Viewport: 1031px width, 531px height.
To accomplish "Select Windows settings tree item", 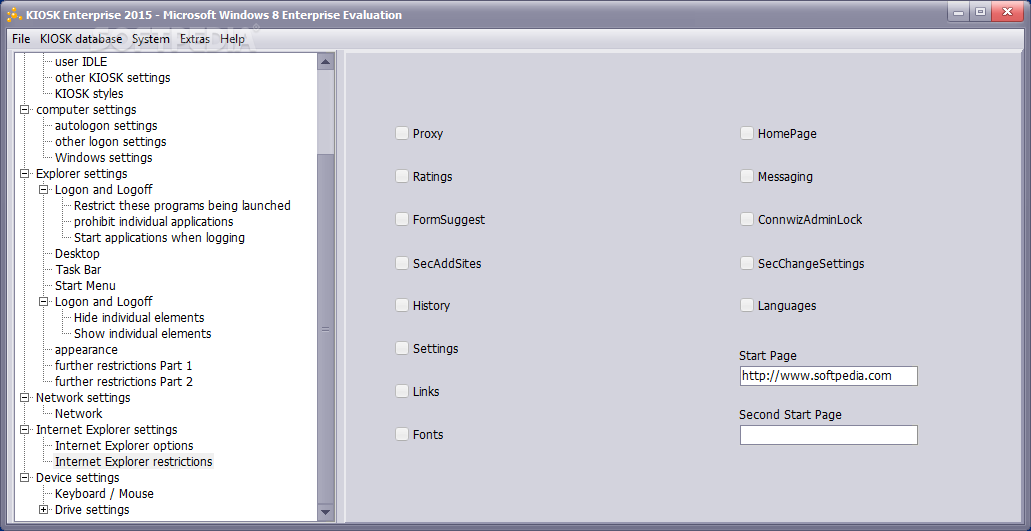I will coord(103,158).
